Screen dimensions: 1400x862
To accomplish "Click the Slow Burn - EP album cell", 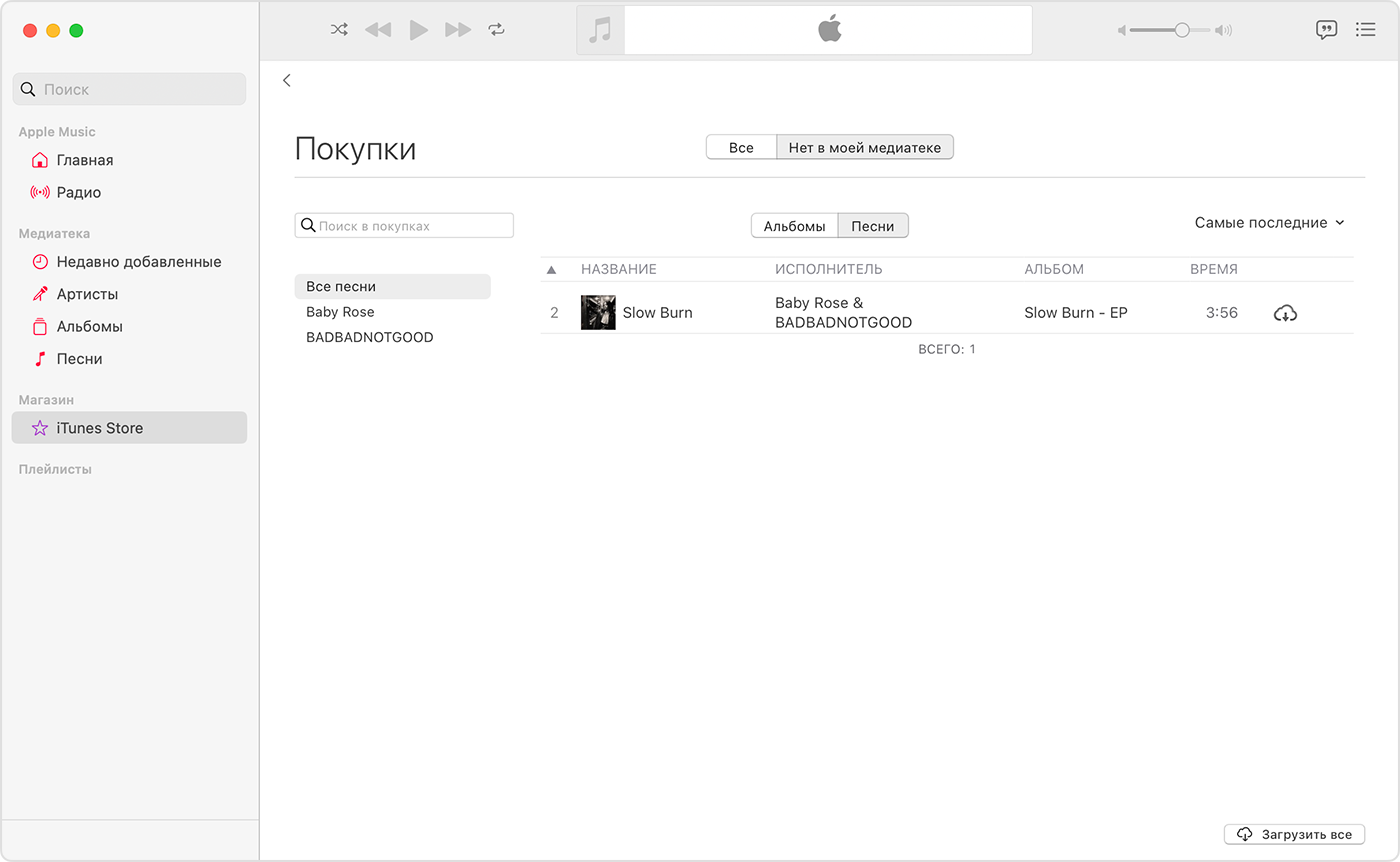I will (x=1076, y=313).
